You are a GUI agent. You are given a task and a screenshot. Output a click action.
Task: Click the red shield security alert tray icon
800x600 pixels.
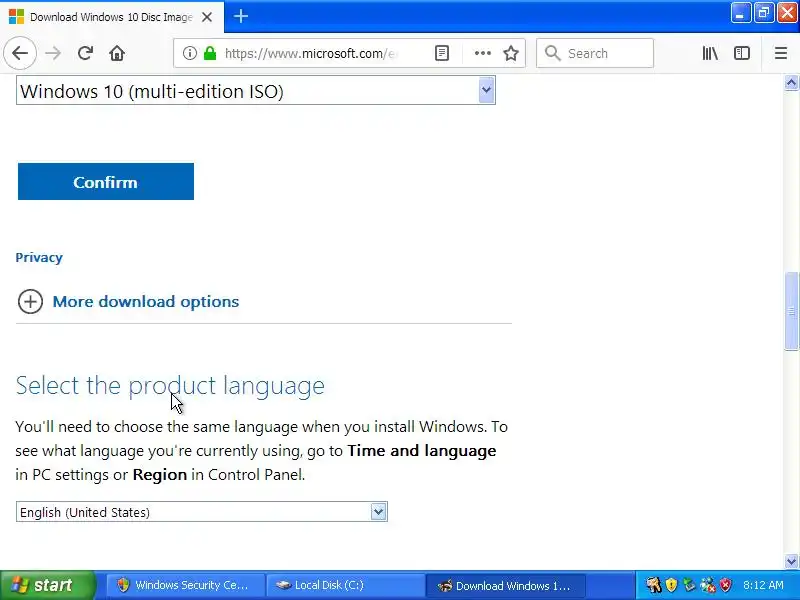[x=725, y=585]
